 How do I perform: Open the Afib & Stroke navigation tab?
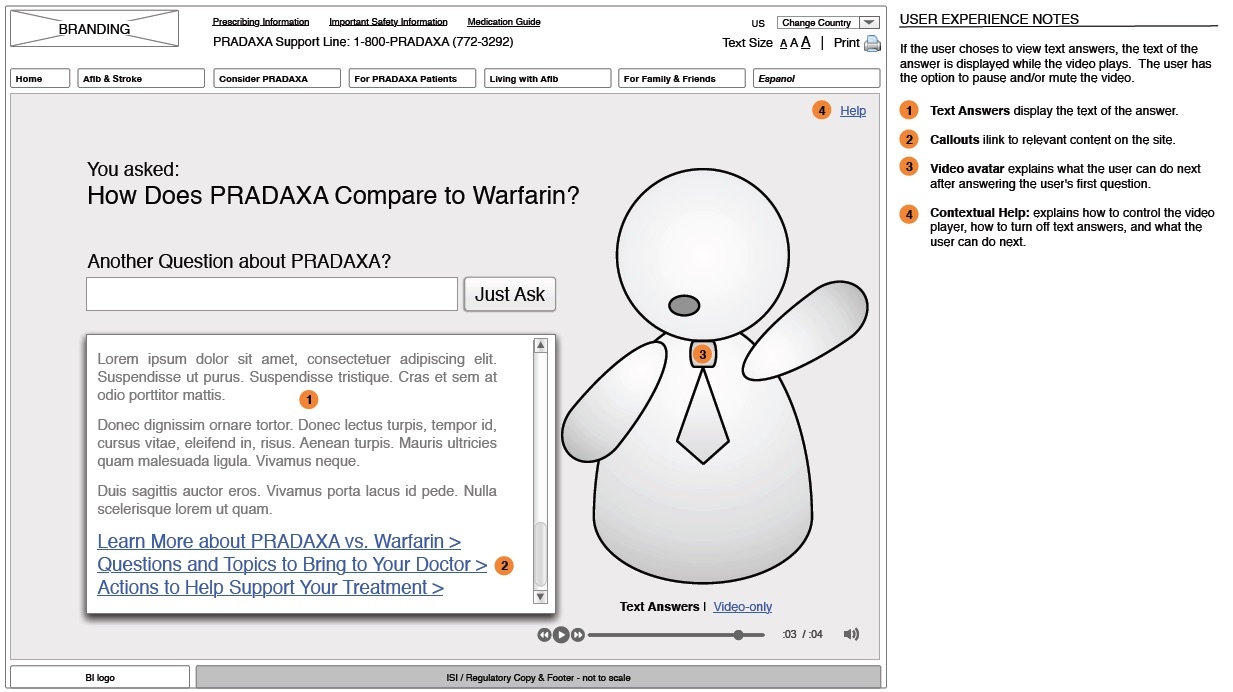click(x=141, y=78)
